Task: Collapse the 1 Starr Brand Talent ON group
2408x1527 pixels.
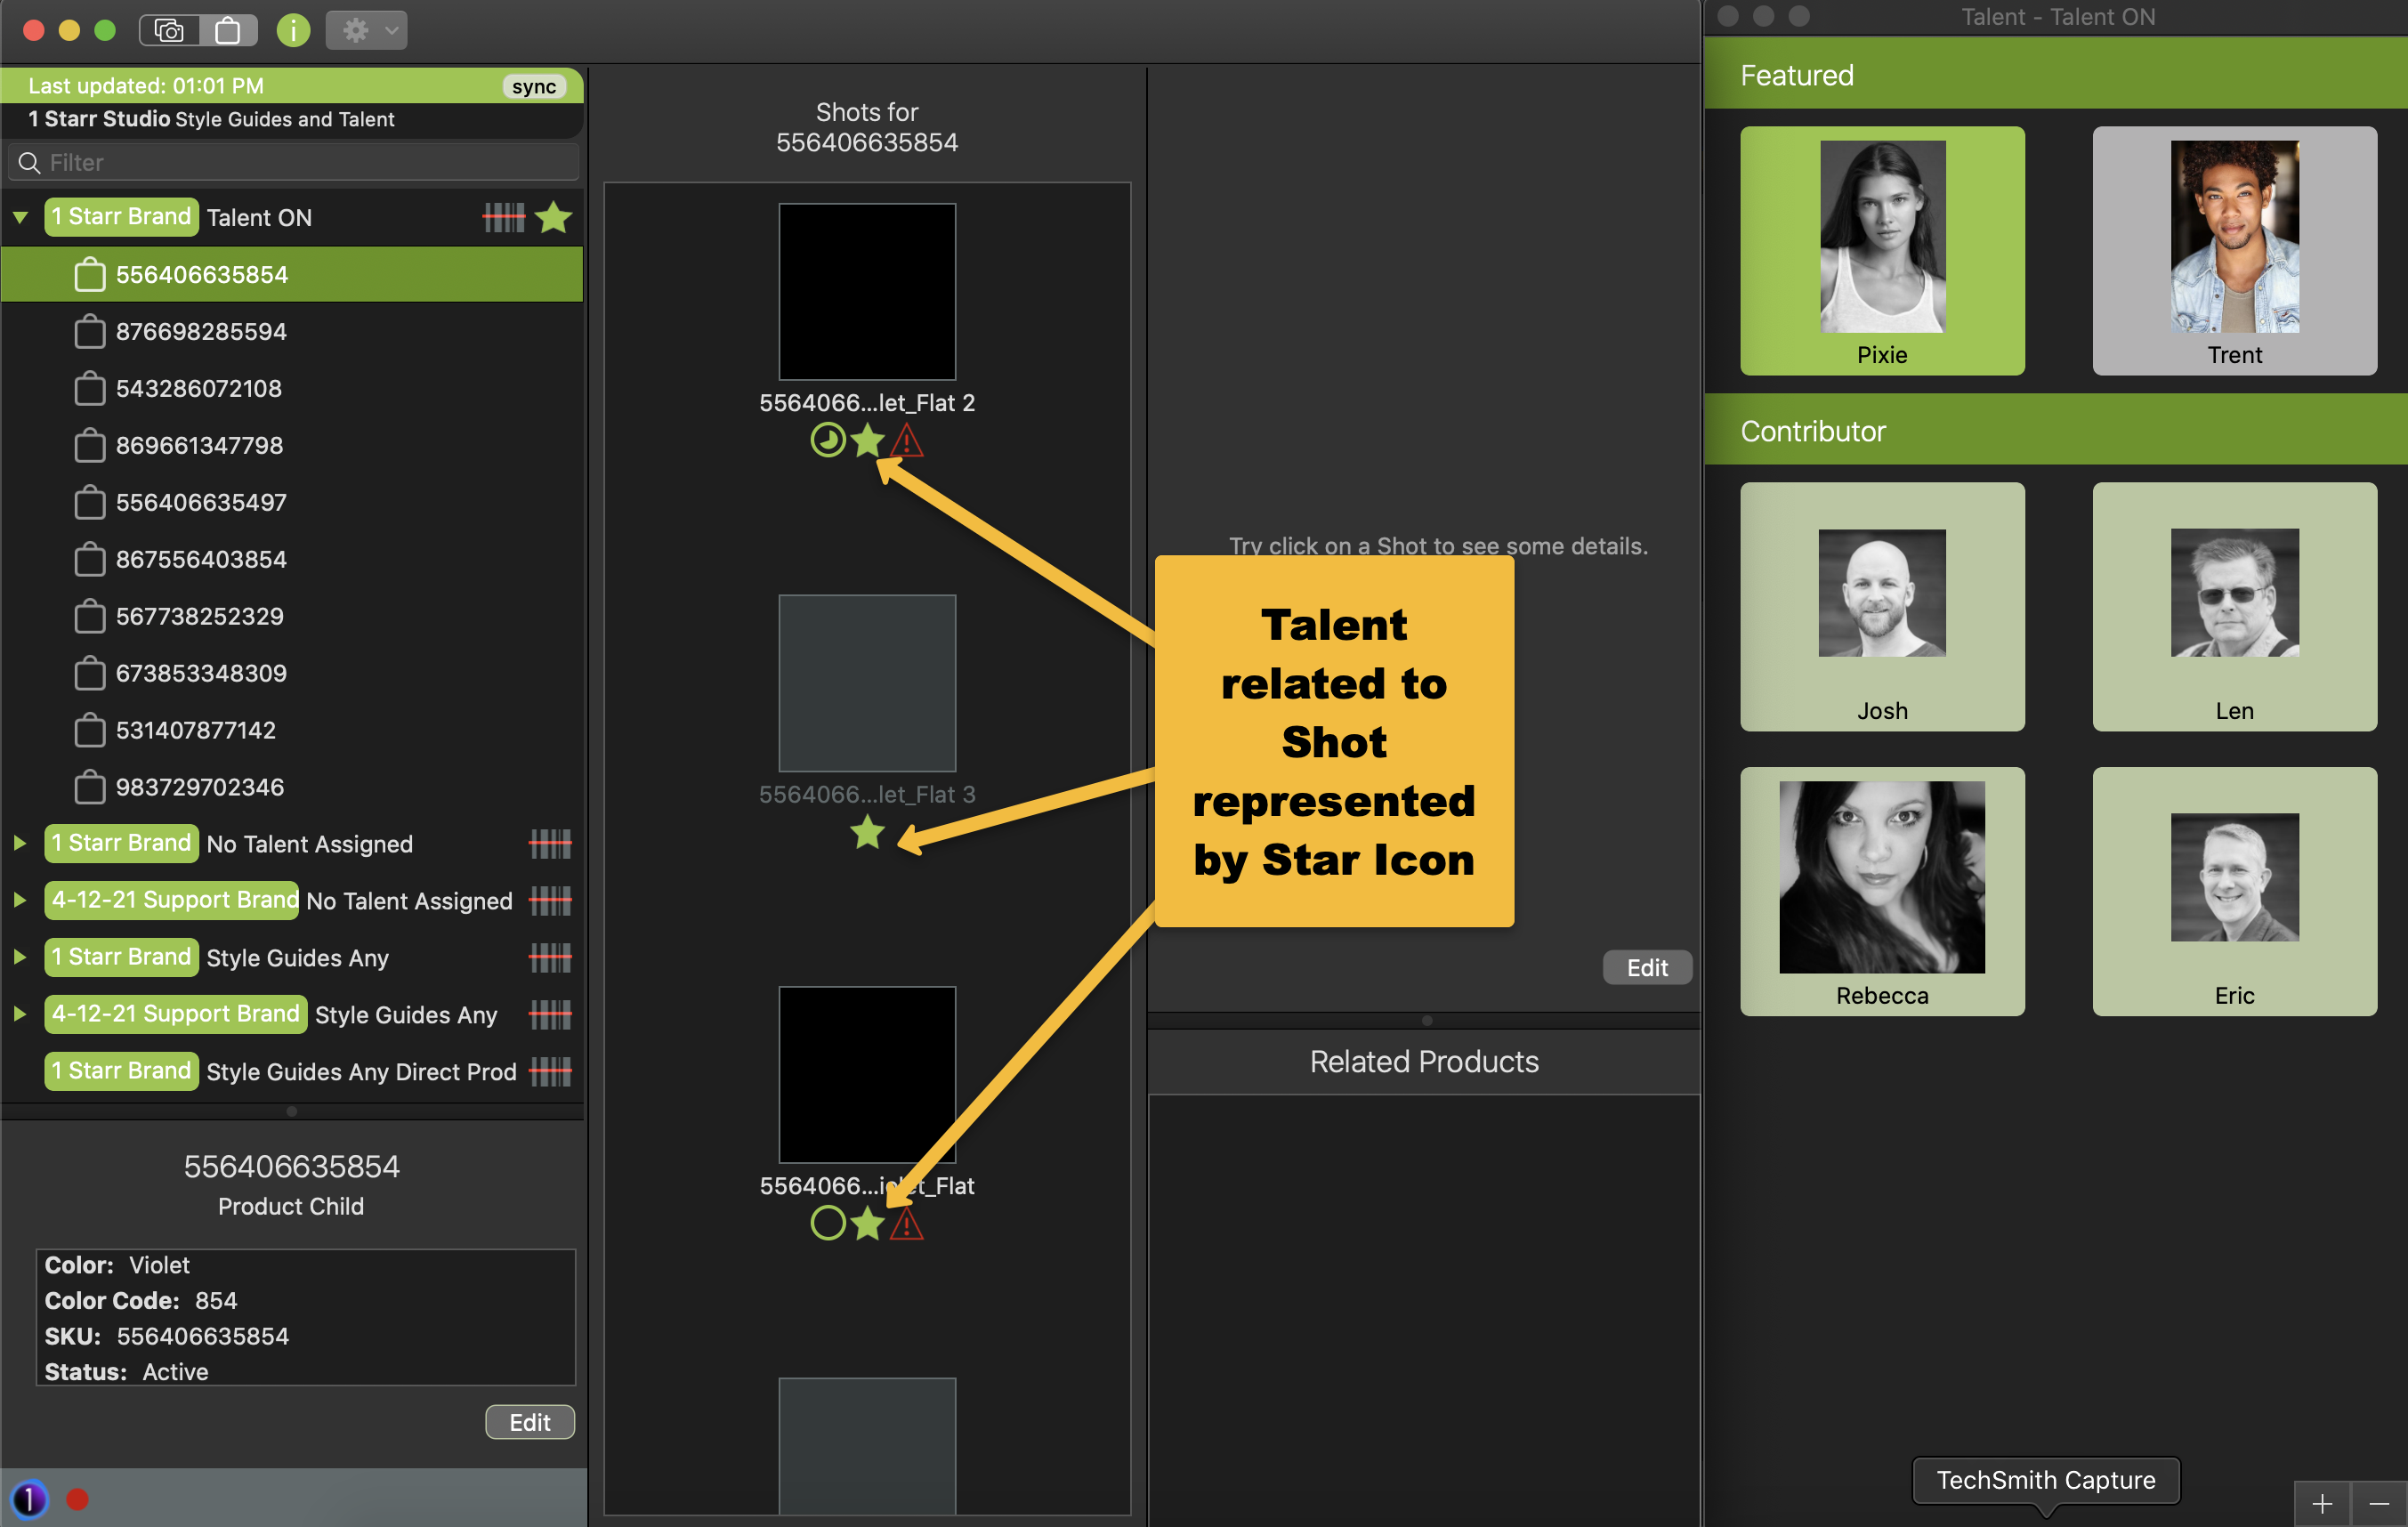Action: point(20,217)
